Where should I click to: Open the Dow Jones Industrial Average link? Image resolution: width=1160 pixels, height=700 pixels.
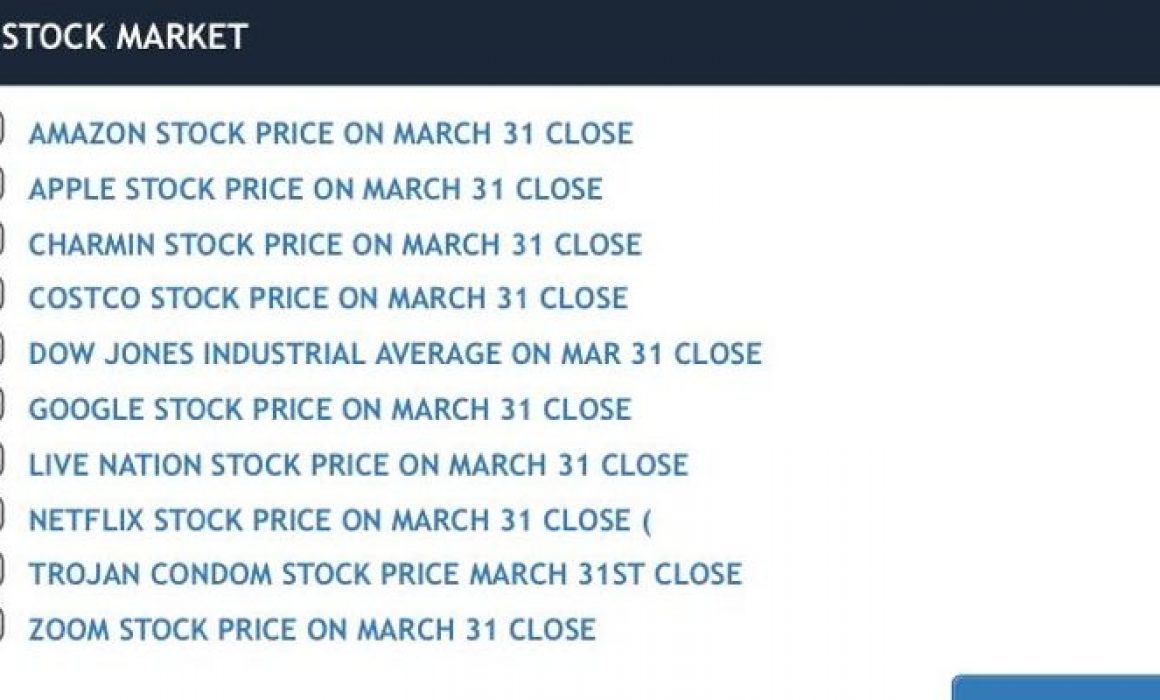pyautogui.click(x=395, y=354)
